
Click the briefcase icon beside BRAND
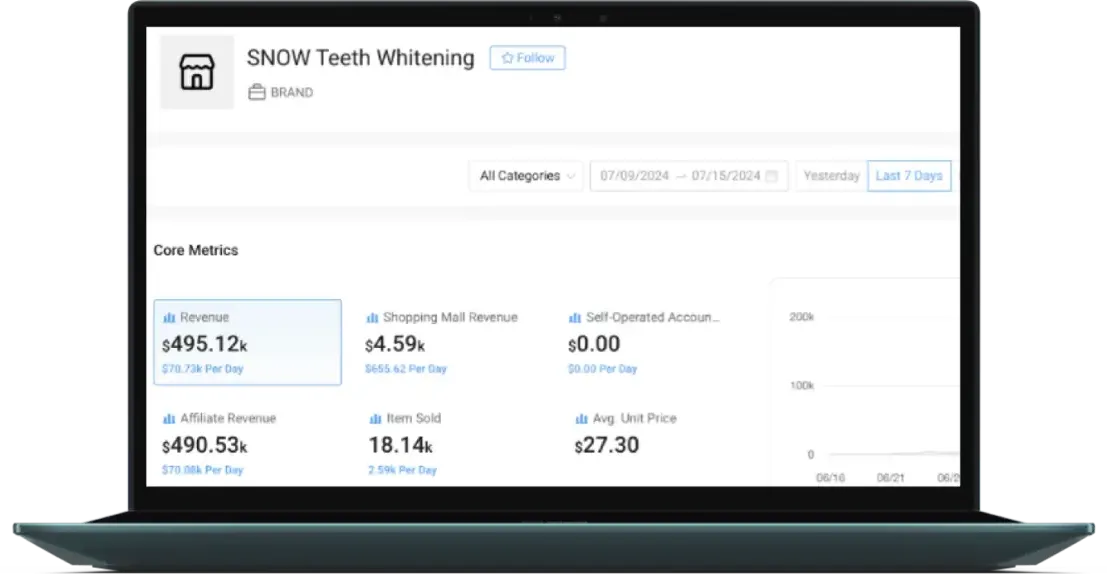pyautogui.click(x=257, y=92)
